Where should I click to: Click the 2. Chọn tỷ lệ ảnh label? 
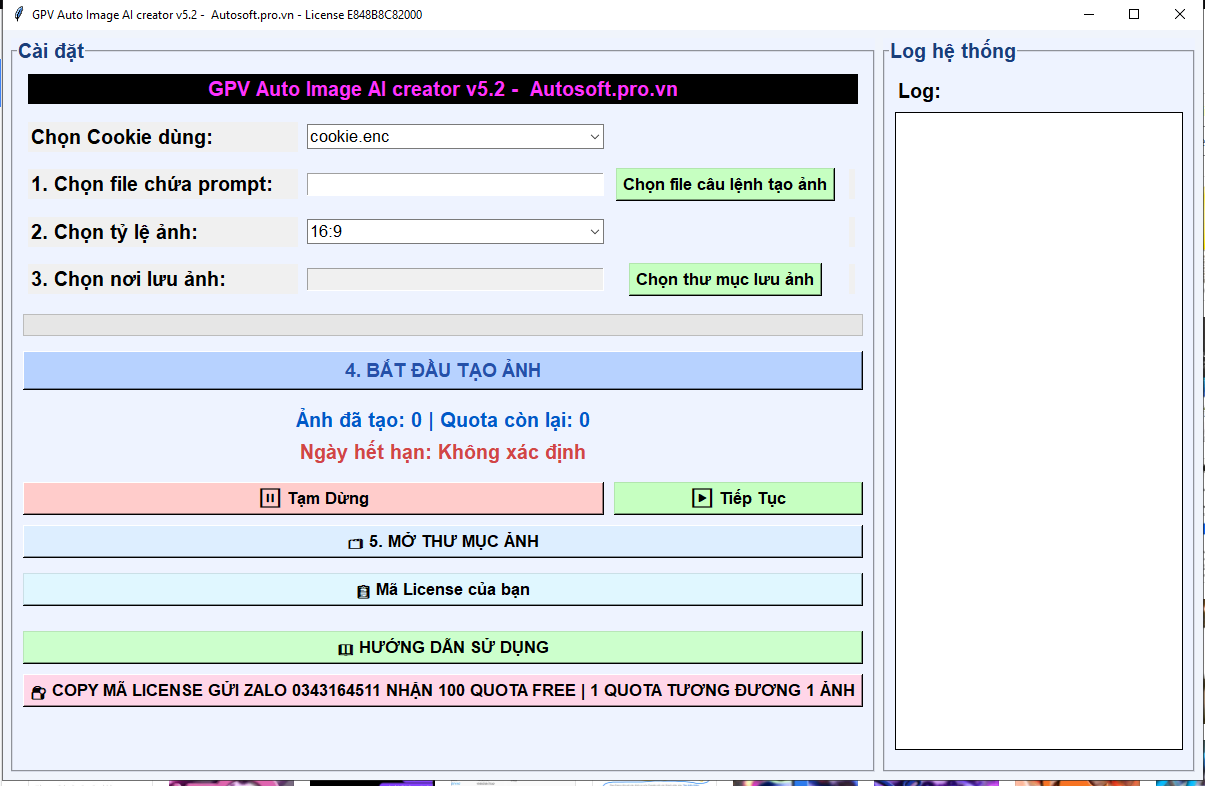pyautogui.click(x=114, y=232)
